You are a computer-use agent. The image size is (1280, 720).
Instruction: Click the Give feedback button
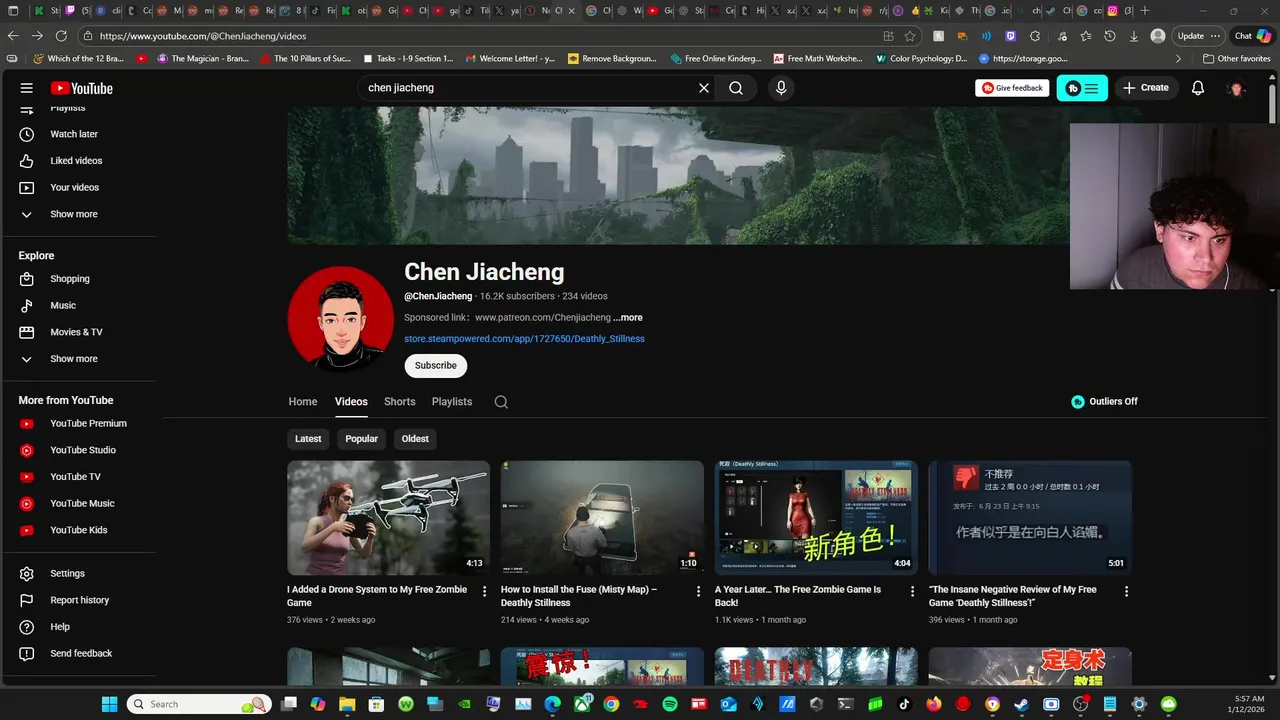coord(1012,88)
